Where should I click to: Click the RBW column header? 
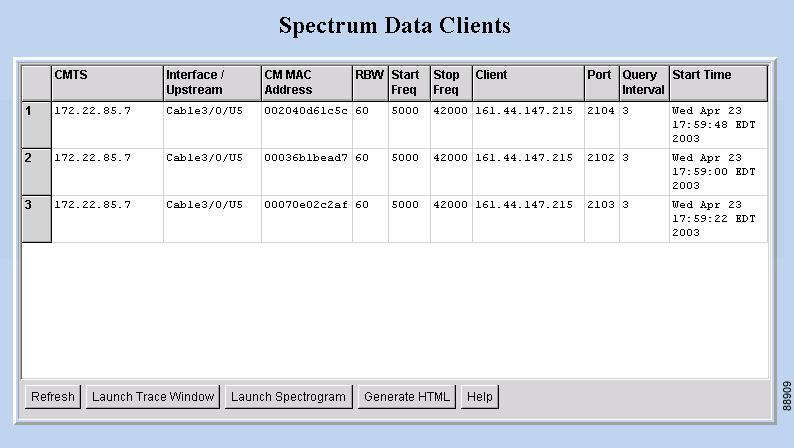[370, 83]
